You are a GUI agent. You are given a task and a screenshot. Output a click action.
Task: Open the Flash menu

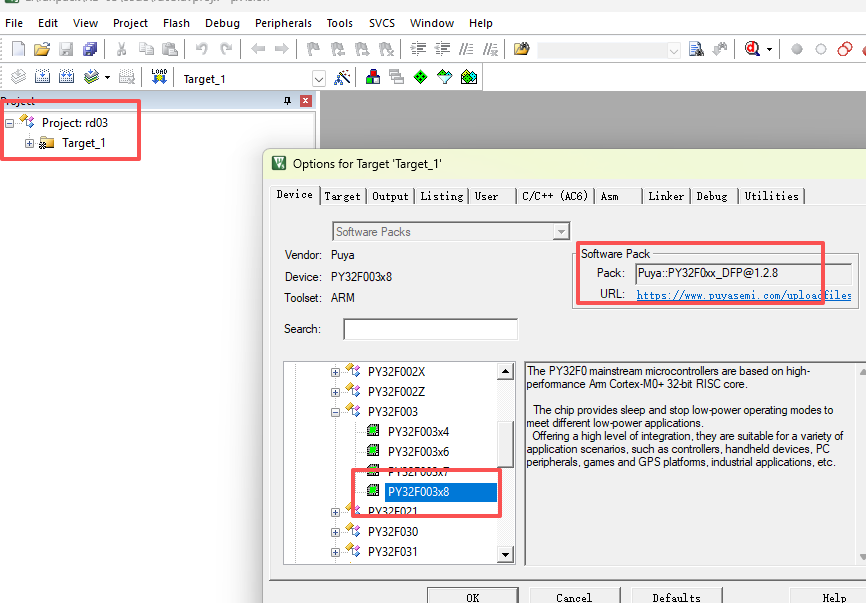coord(176,23)
